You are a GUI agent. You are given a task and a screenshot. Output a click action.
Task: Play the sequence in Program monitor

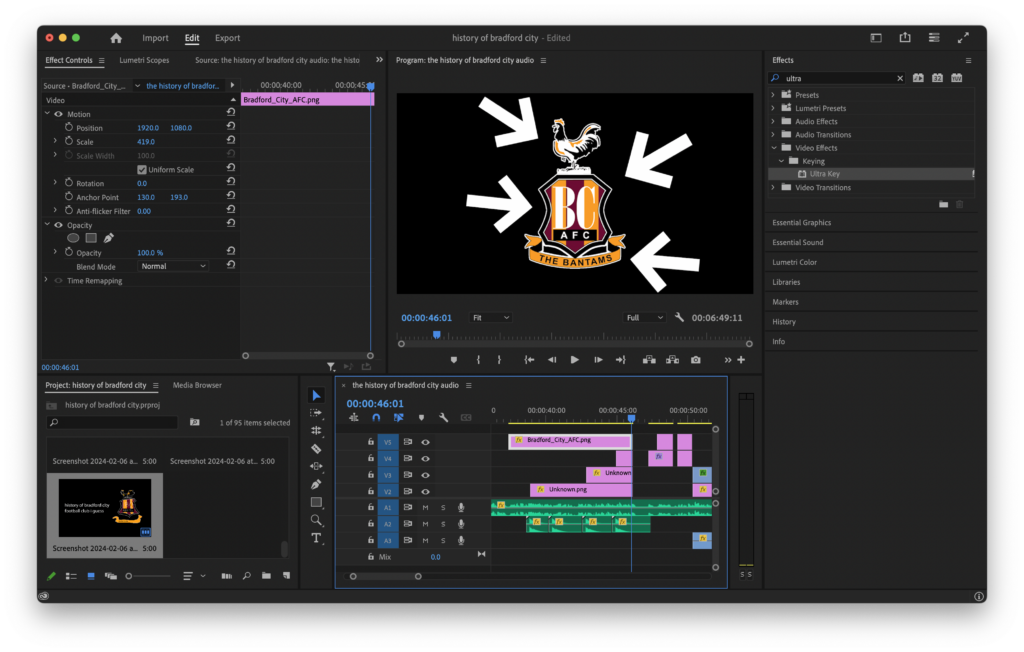(575, 360)
